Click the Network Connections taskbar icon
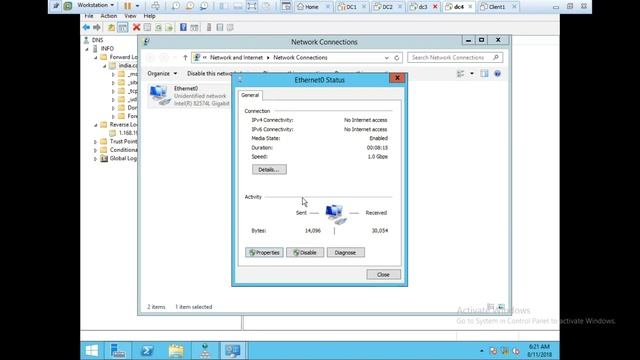This screenshot has height=360, width=640. (x=233, y=351)
